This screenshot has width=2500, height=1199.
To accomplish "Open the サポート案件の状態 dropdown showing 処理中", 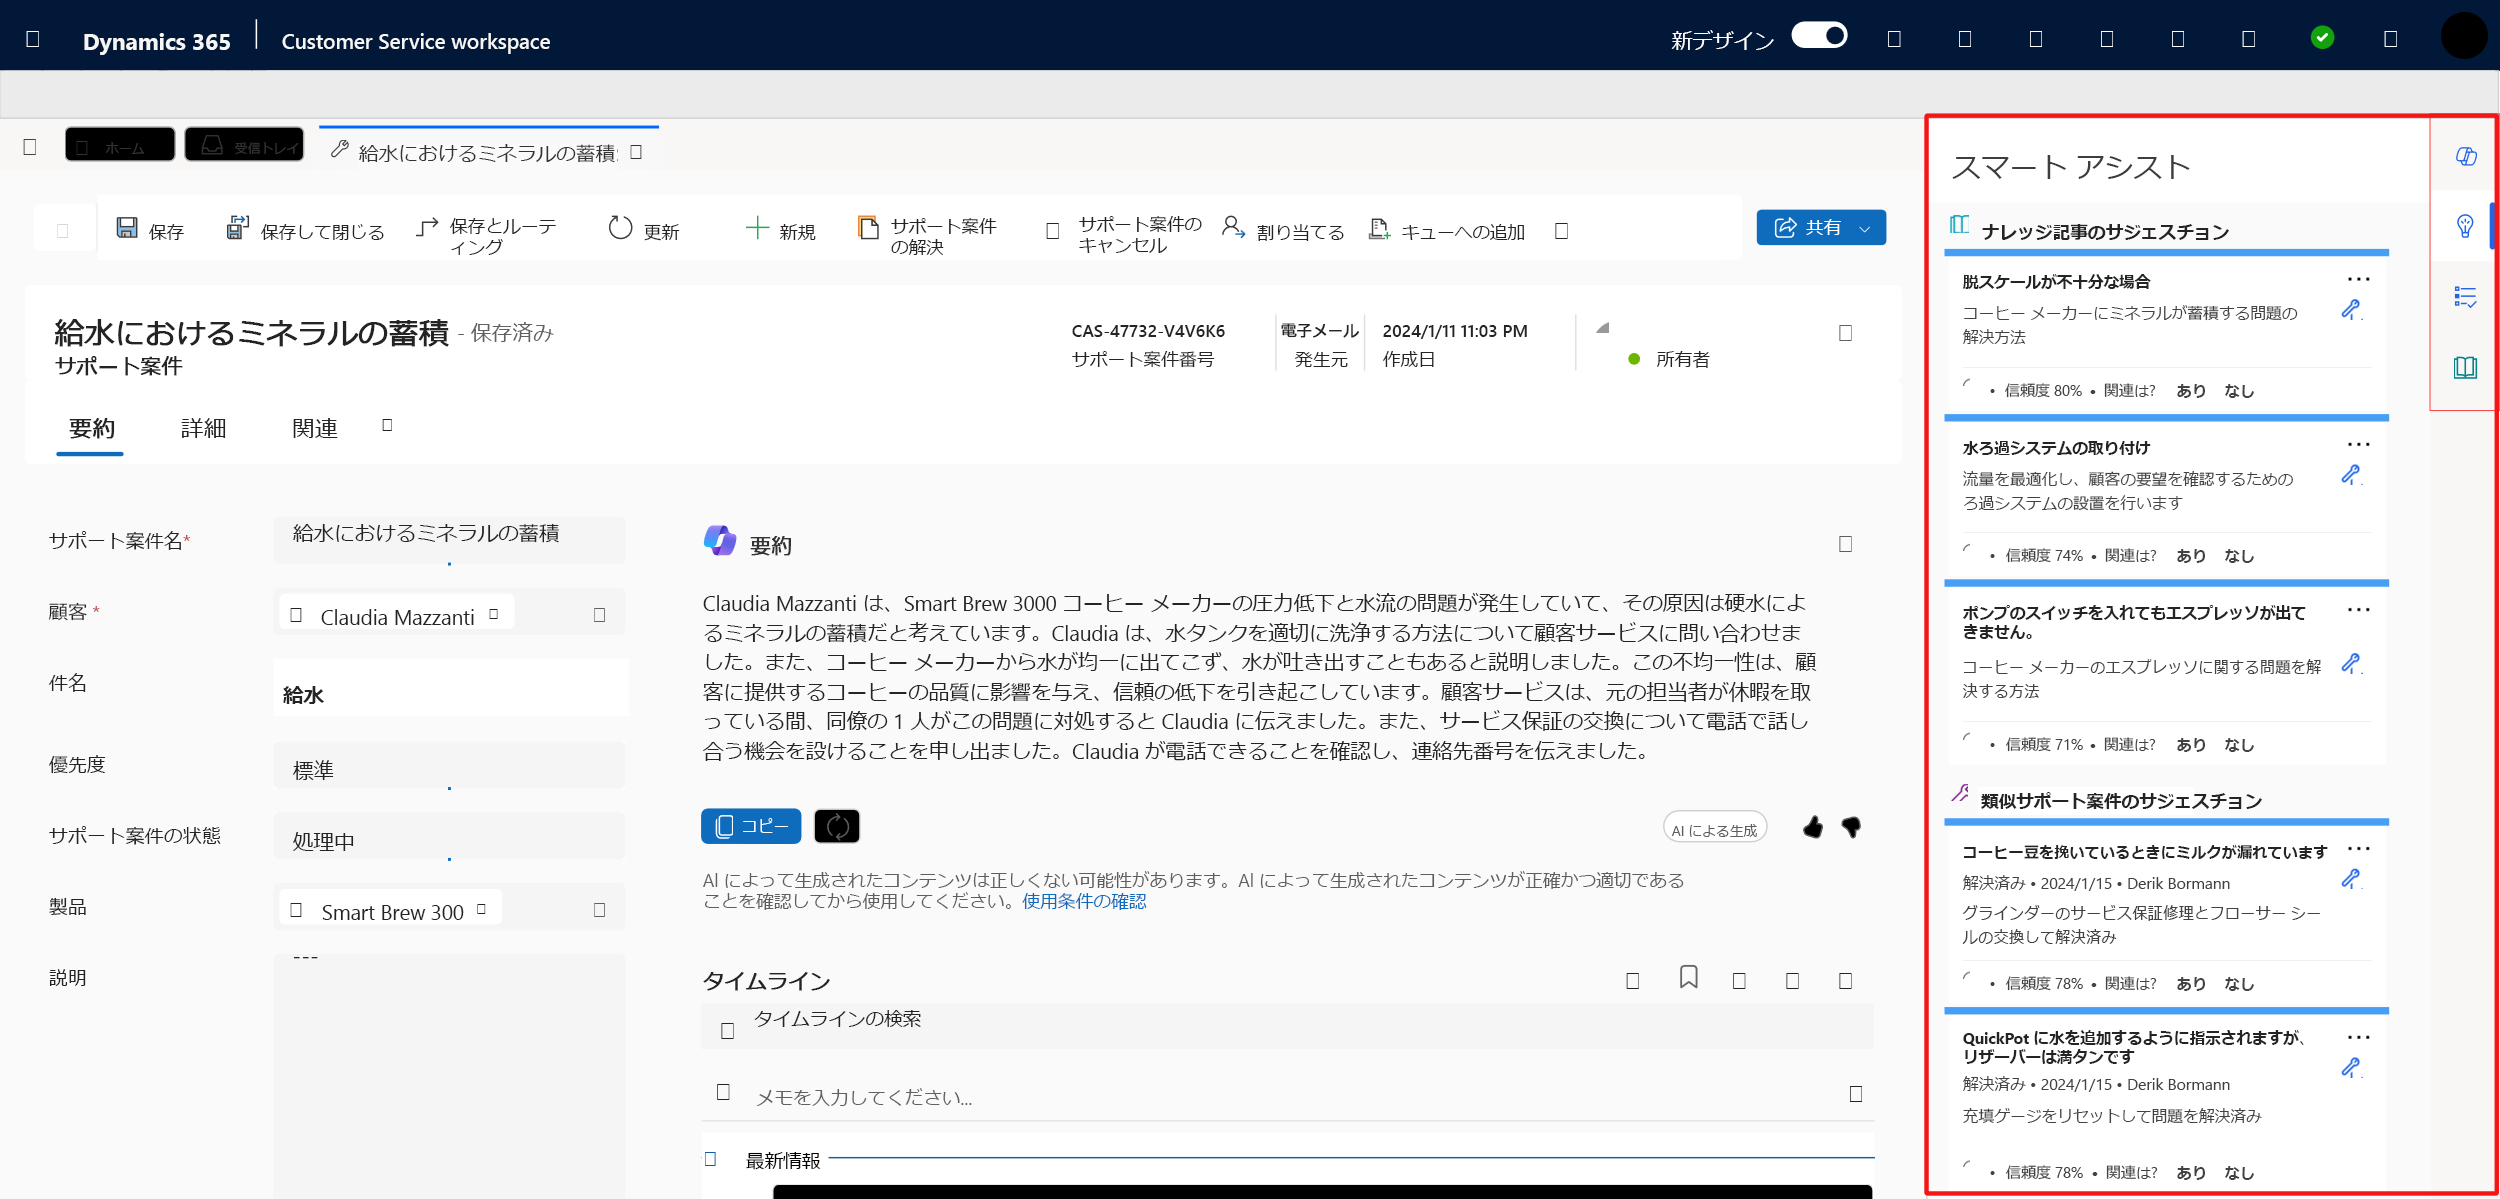I will (449, 838).
